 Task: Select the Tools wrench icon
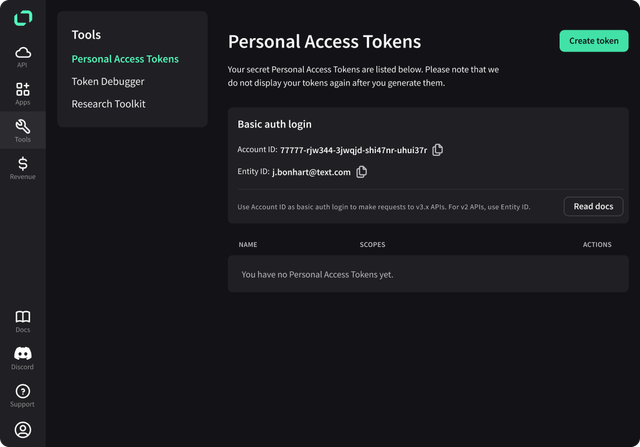[x=23, y=127]
